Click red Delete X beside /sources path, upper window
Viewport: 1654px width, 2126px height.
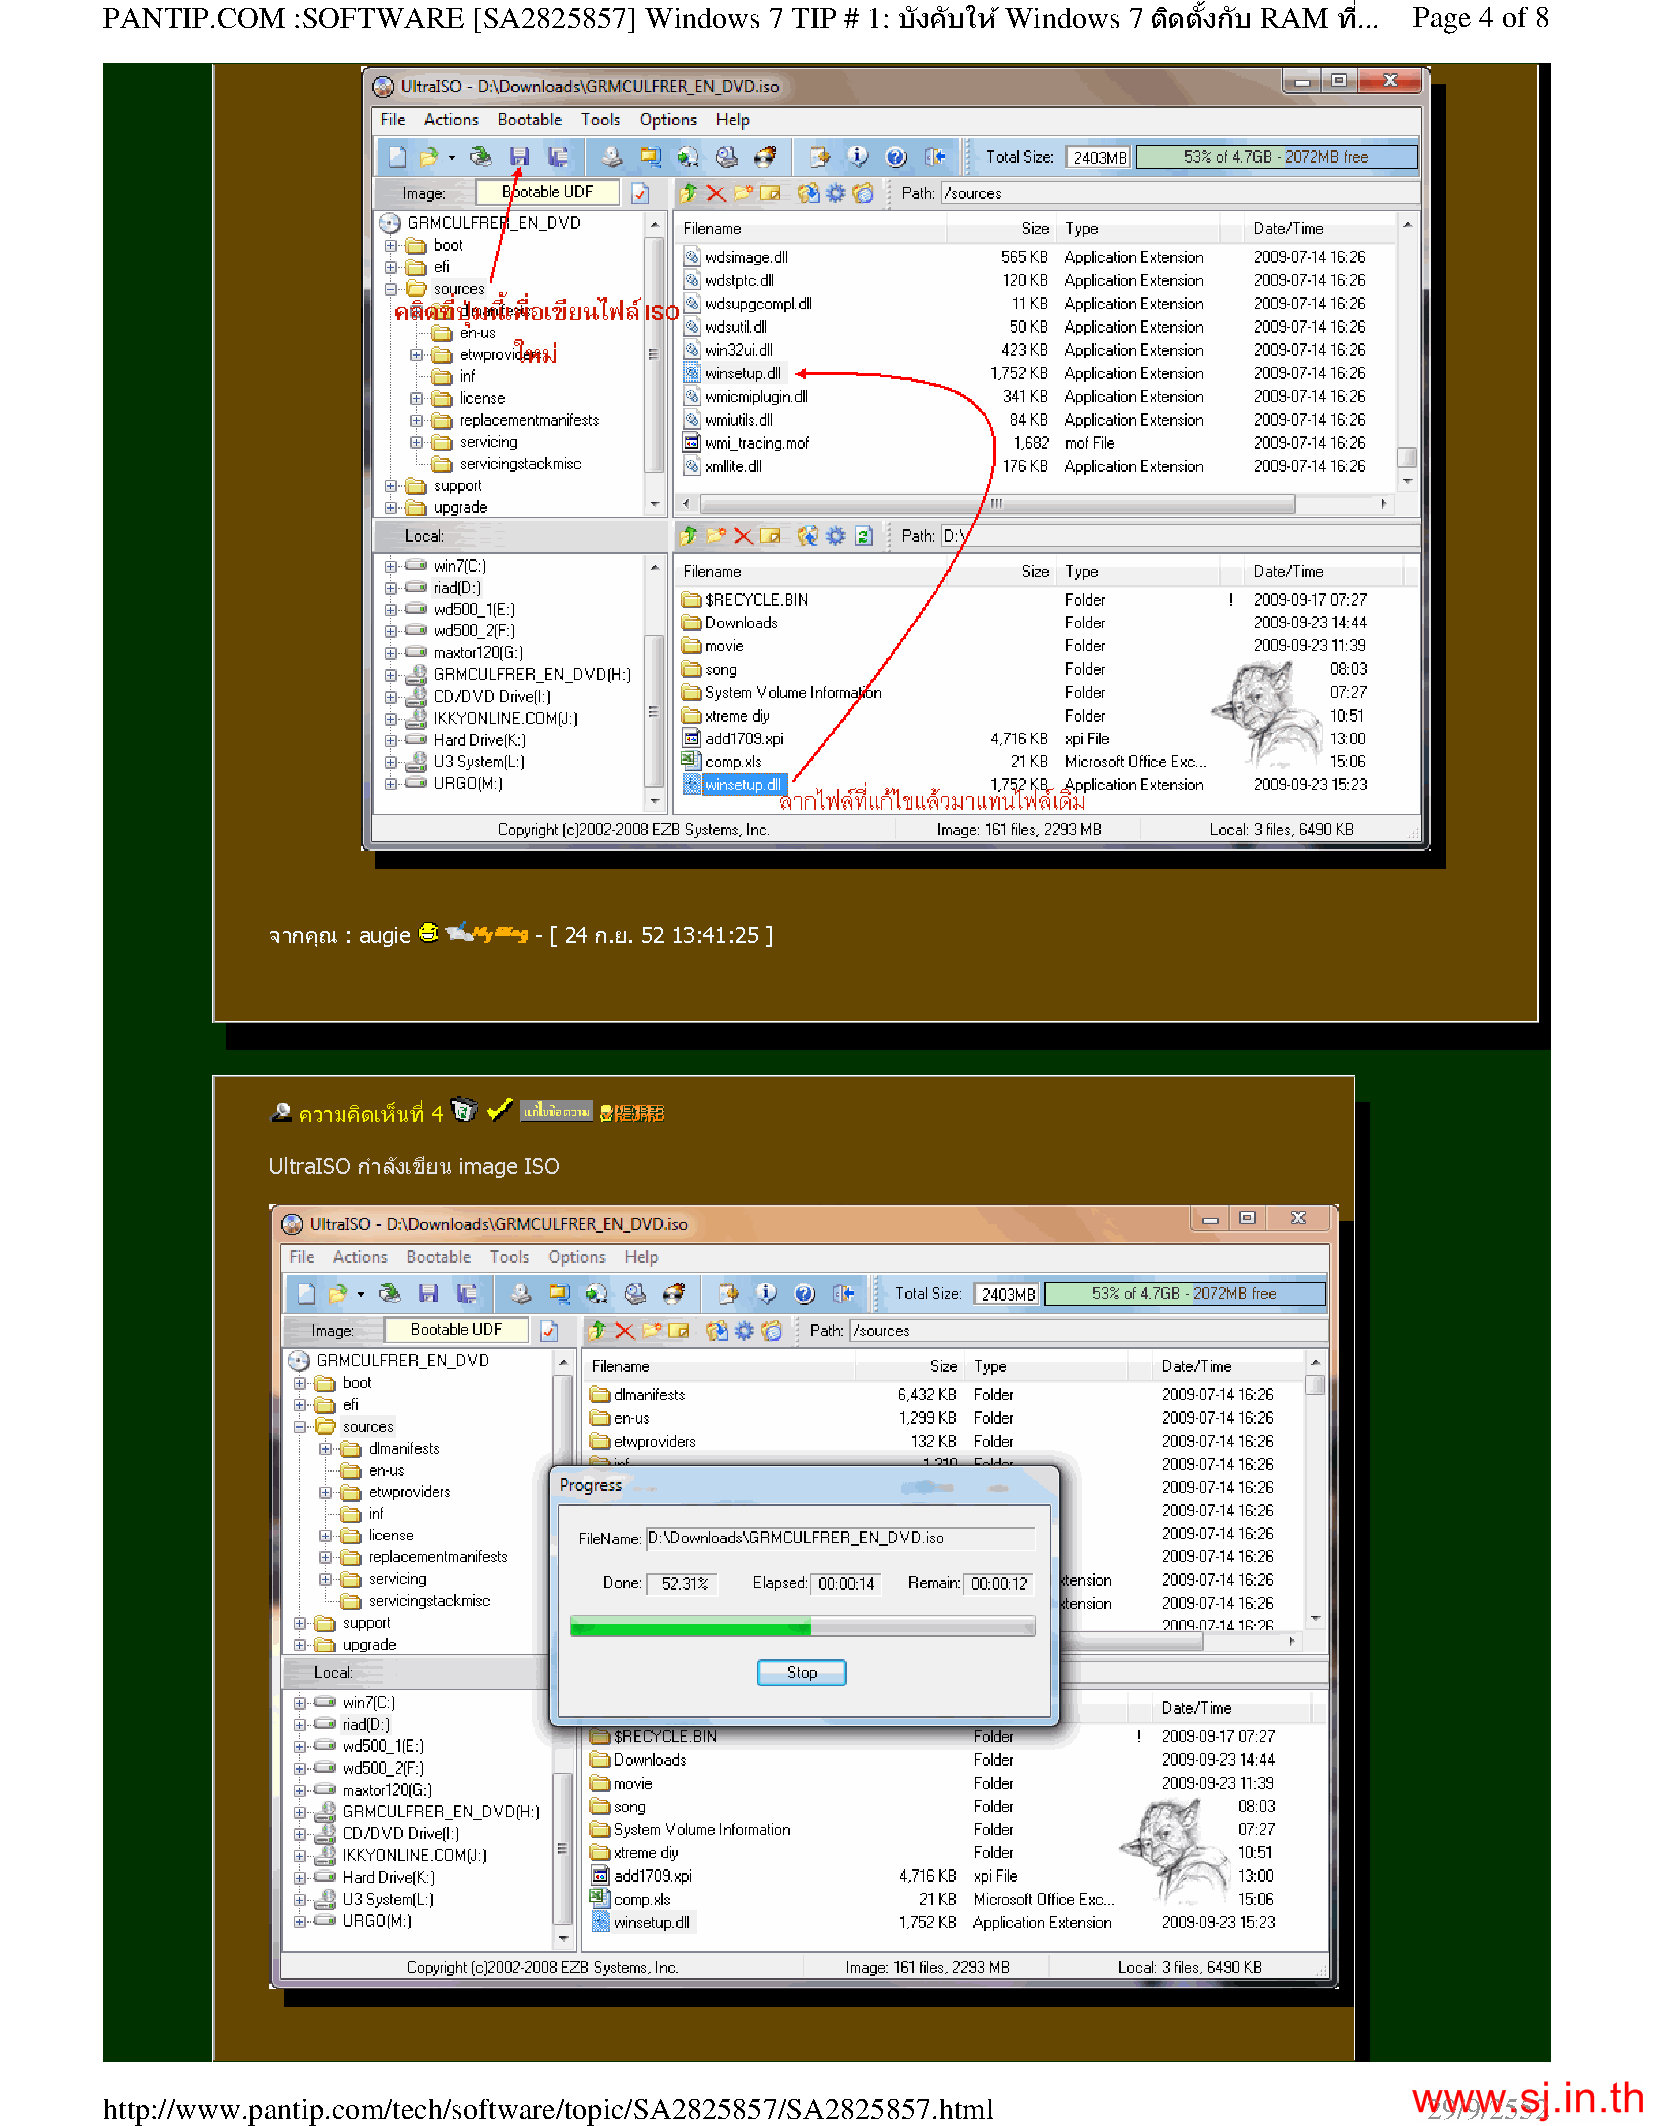point(716,193)
